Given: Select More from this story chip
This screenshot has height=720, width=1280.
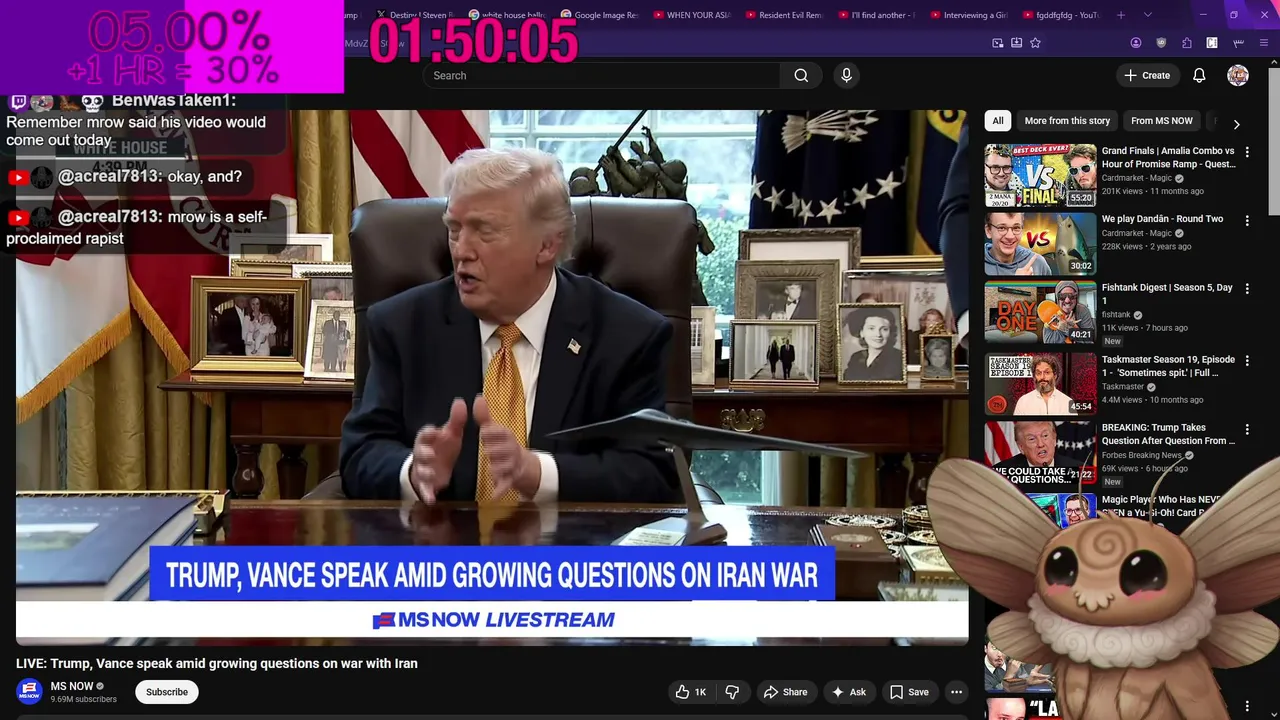Looking at the screenshot, I should coord(1067,121).
